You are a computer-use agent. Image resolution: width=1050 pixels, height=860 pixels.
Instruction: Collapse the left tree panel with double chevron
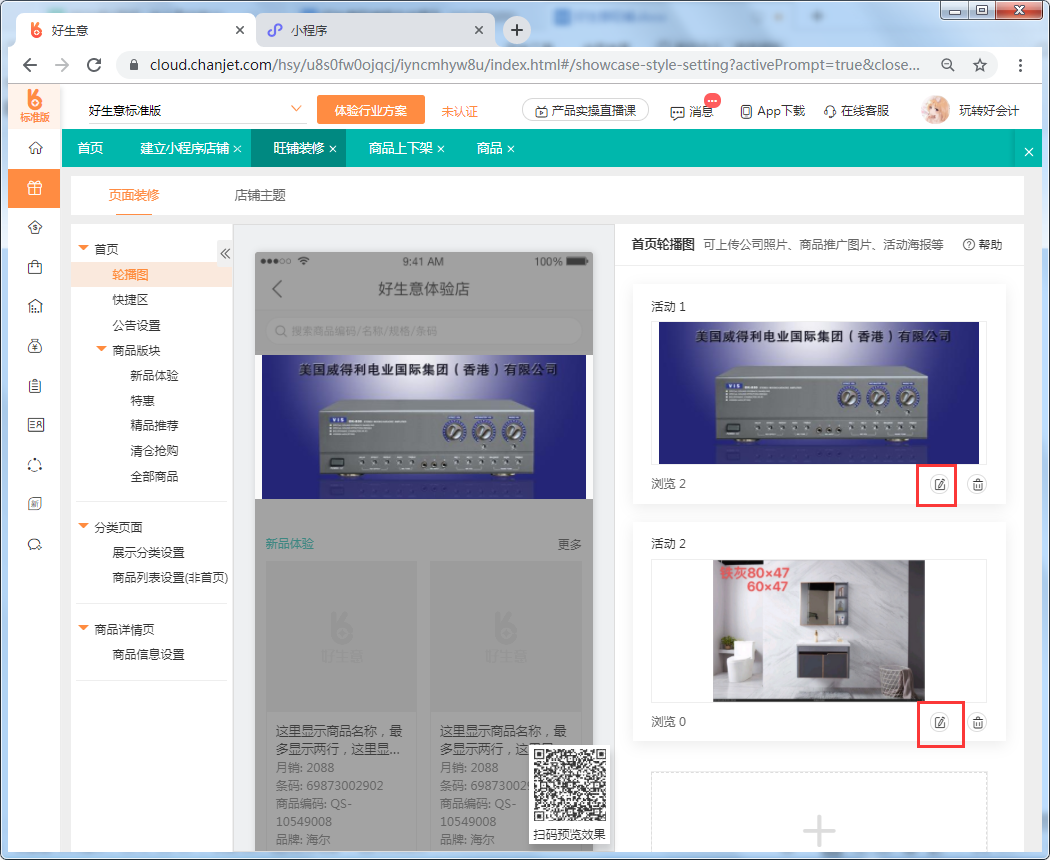225,253
